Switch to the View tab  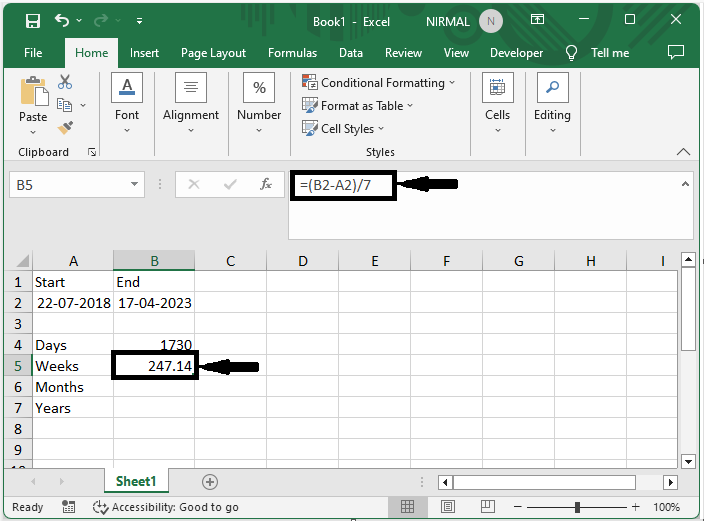pyautogui.click(x=456, y=53)
